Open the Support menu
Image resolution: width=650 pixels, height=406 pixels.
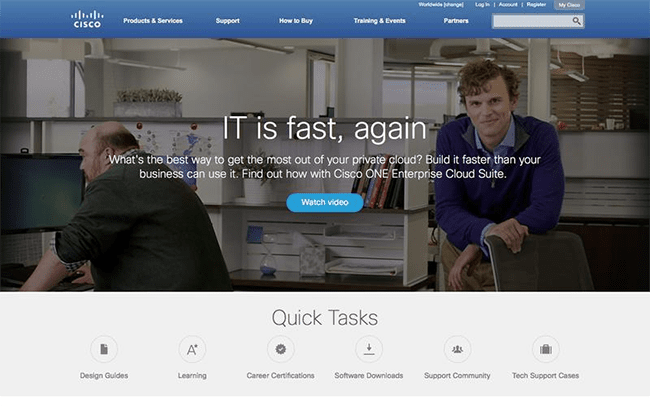[x=228, y=21]
